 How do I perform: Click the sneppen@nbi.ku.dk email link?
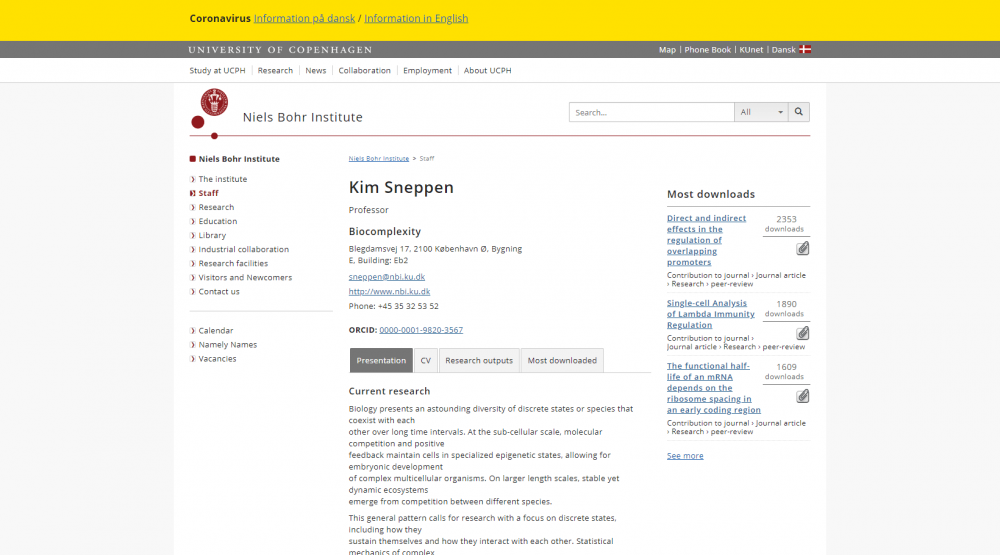pyautogui.click(x=387, y=276)
